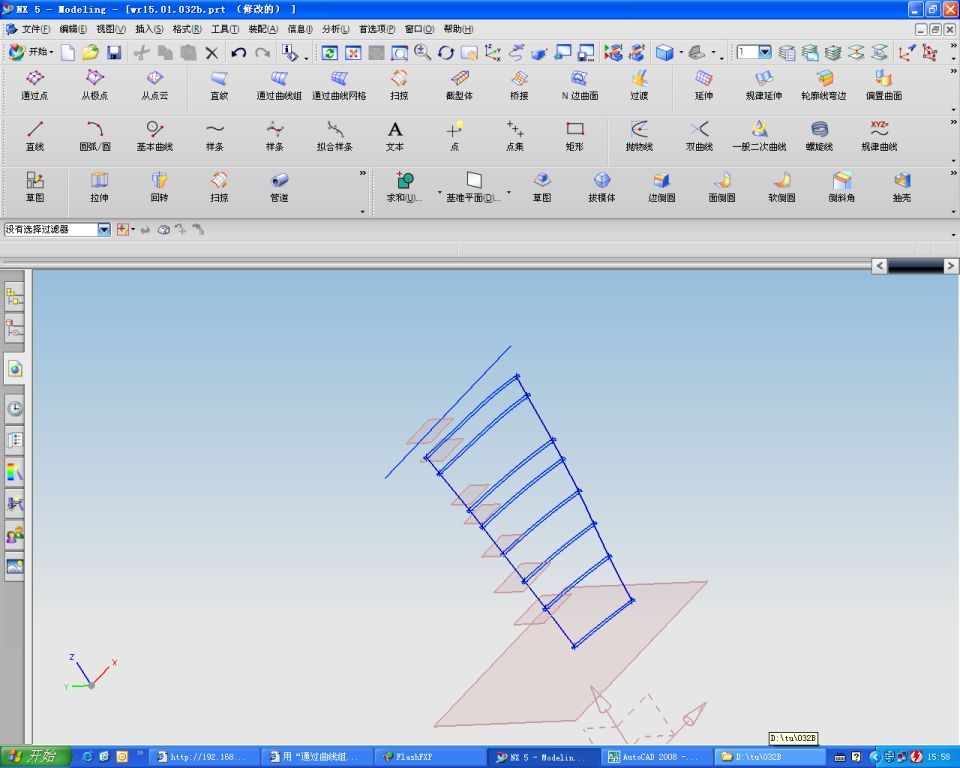Open the 基本曲线 basic curves tool
The image size is (960, 768).
[154, 137]
